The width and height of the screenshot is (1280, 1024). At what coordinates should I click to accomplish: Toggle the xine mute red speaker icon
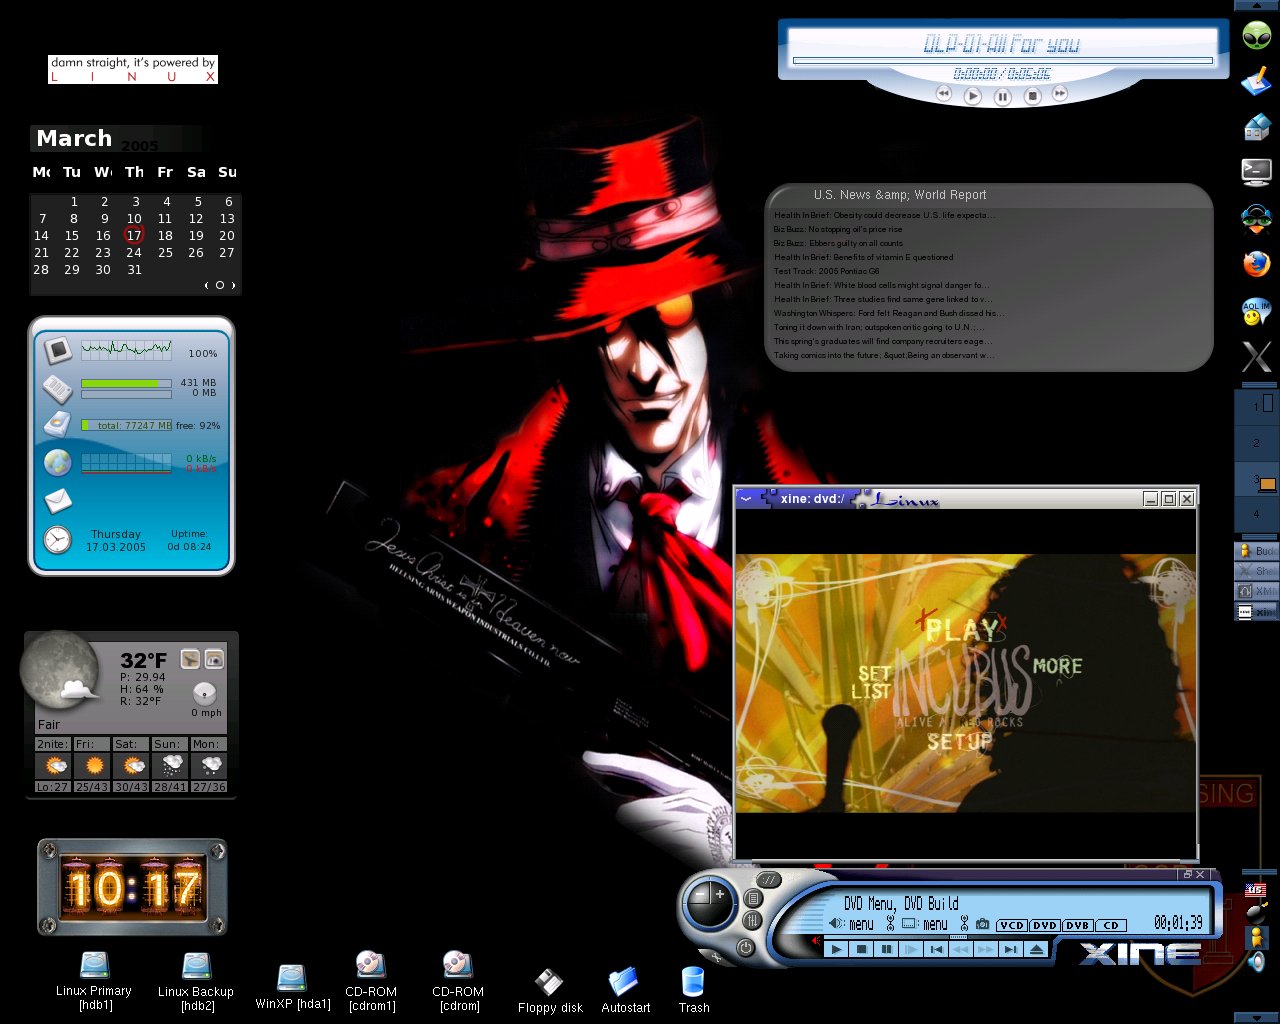tap(816, 940)
